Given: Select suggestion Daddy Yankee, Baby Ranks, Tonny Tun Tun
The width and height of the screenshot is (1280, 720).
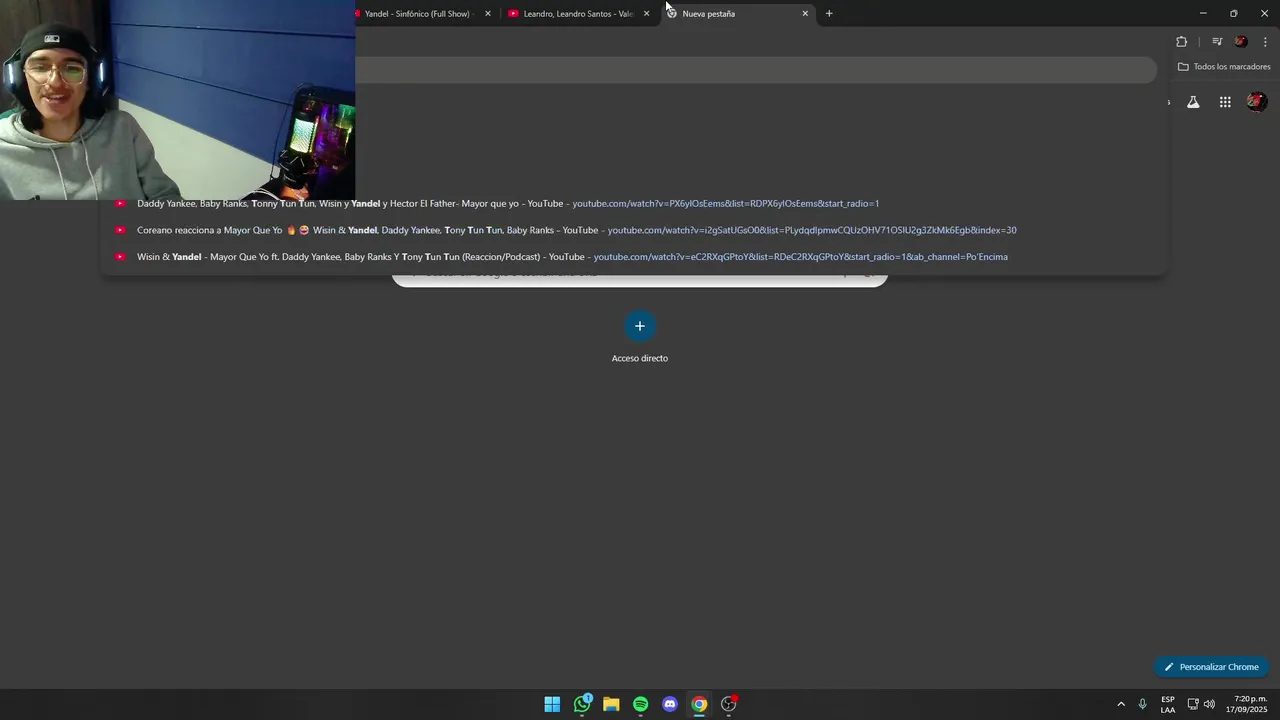Looking at the screenshot, I should (634, 204).
